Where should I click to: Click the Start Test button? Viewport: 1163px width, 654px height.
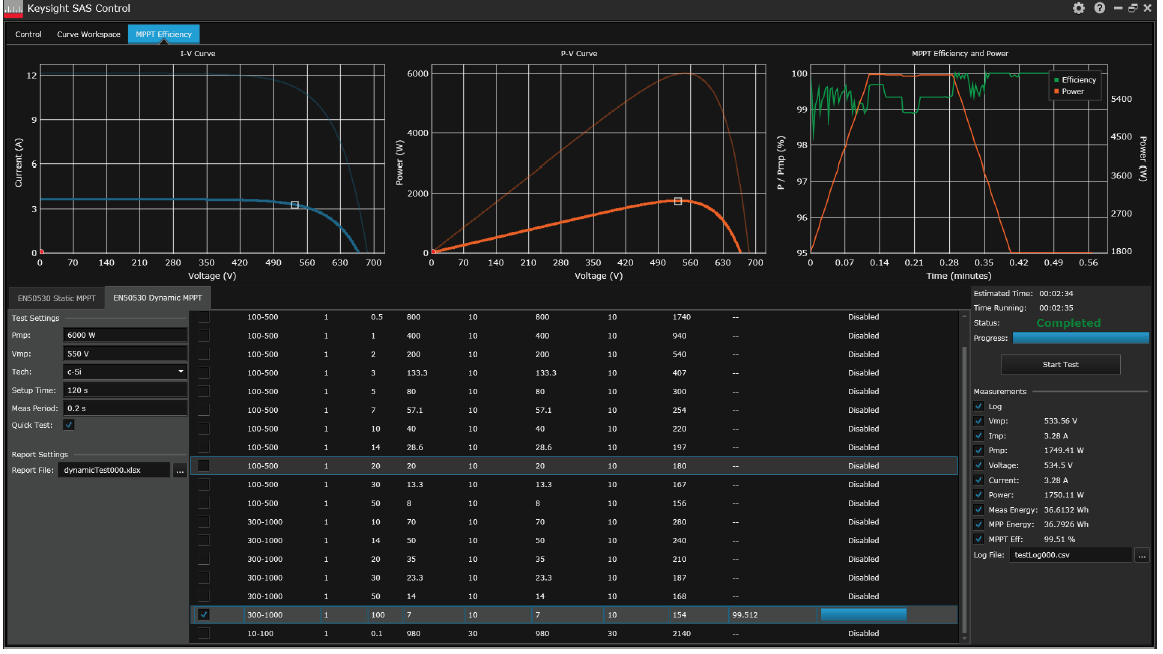[x=1061, y=365]
